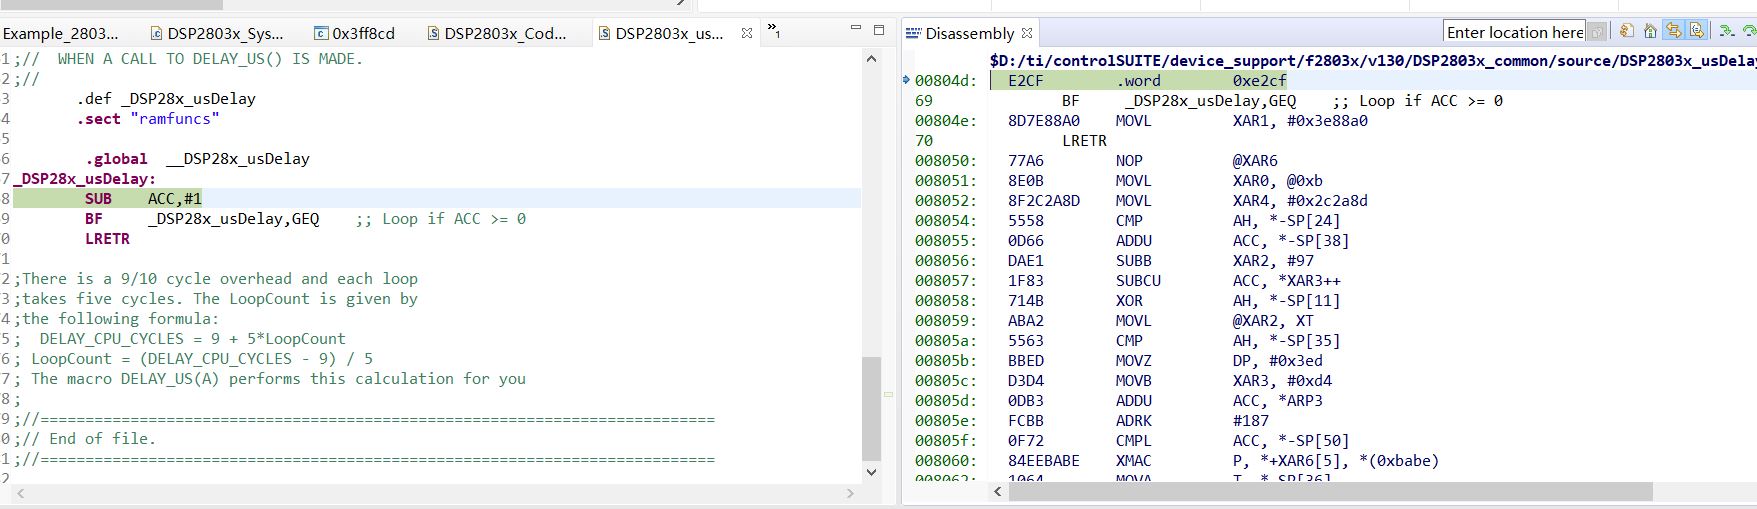Open the DSP2803x_Cod... editor tab
Screen dimensions: 1757x509
click(x=497, y=33)
